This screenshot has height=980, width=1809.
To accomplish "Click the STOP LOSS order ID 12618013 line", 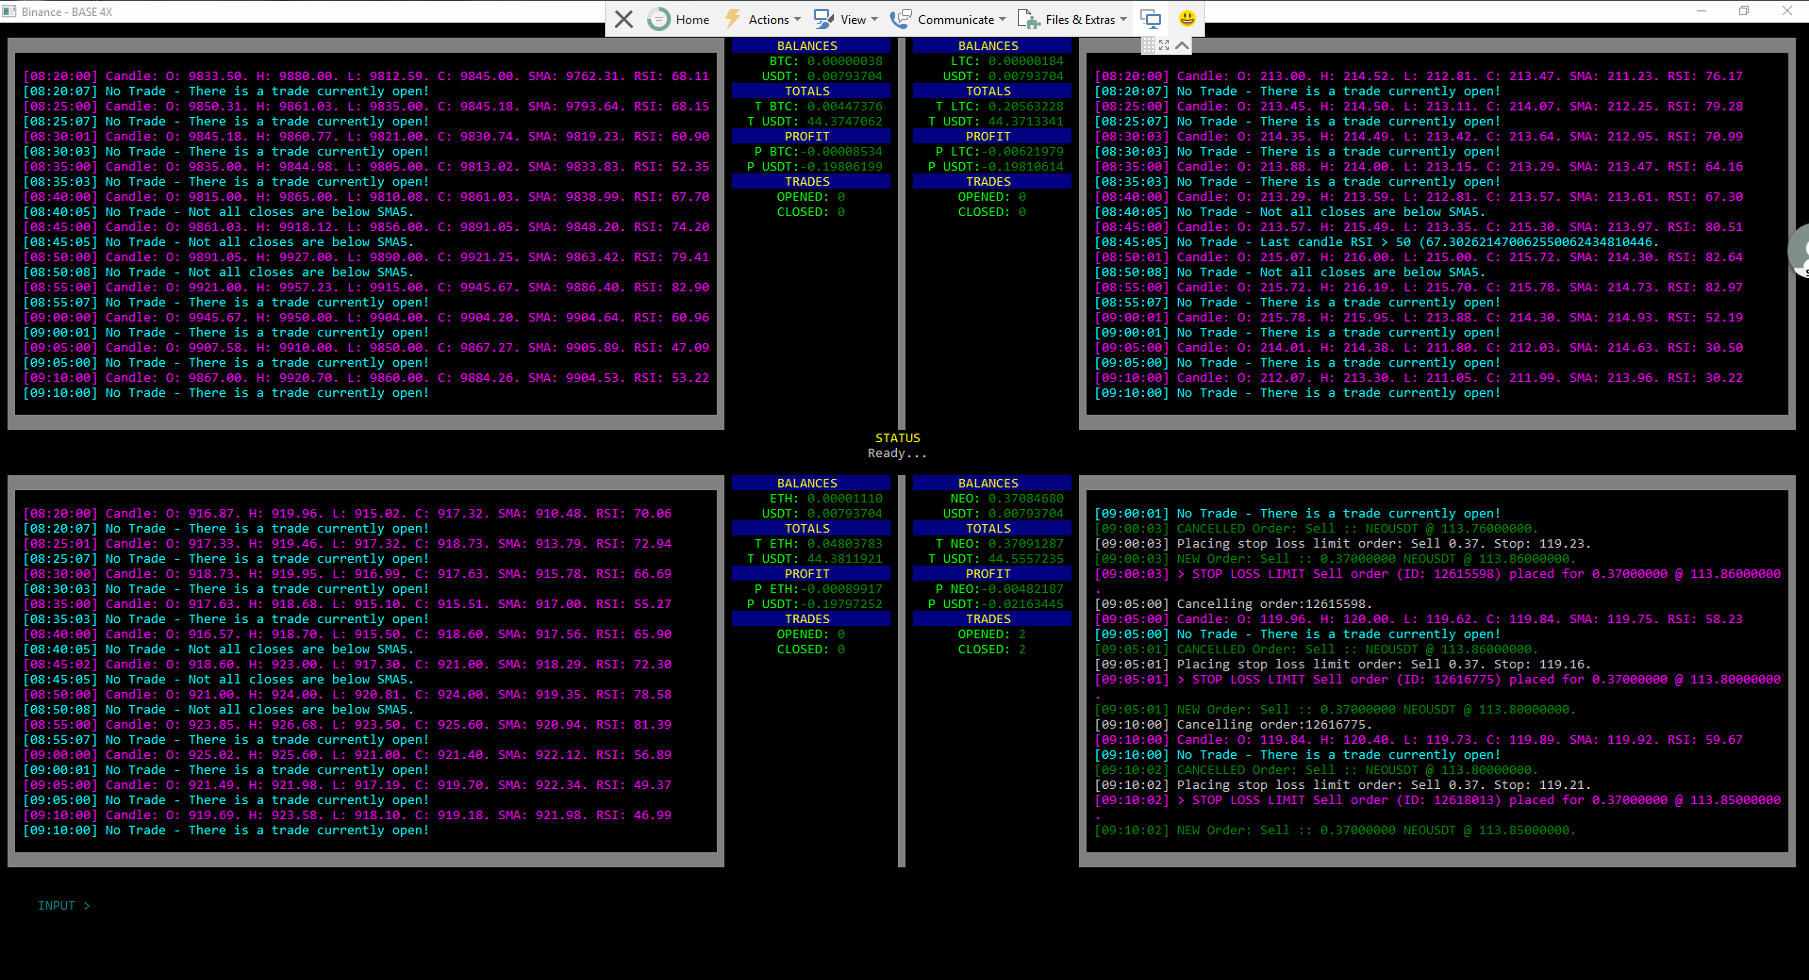I will 1437,800.
